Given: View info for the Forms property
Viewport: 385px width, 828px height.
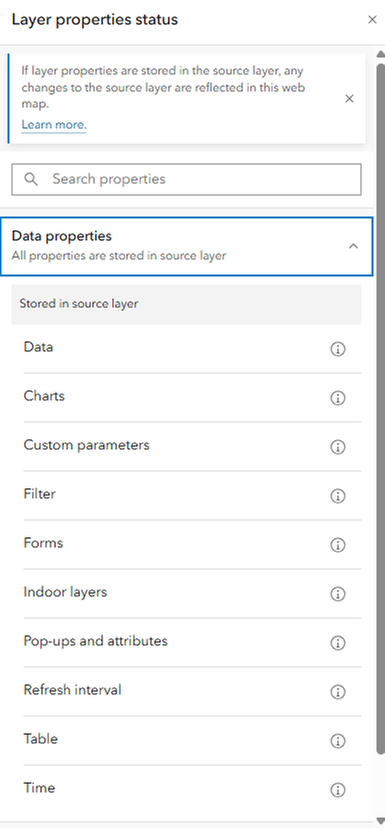Looking at the screenshot, I should (x=337, y=545).
